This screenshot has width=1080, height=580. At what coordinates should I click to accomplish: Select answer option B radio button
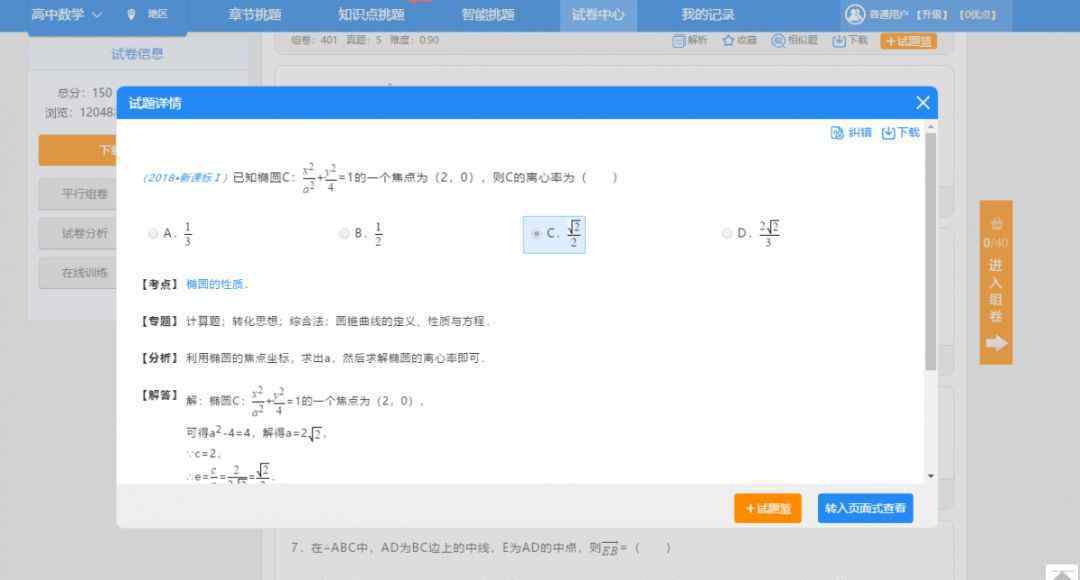(344, 234)
